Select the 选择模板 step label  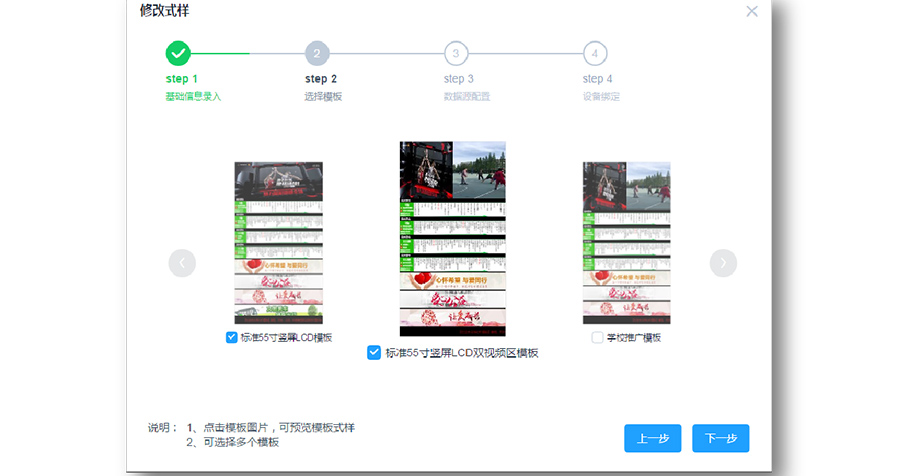click(323, 97)
